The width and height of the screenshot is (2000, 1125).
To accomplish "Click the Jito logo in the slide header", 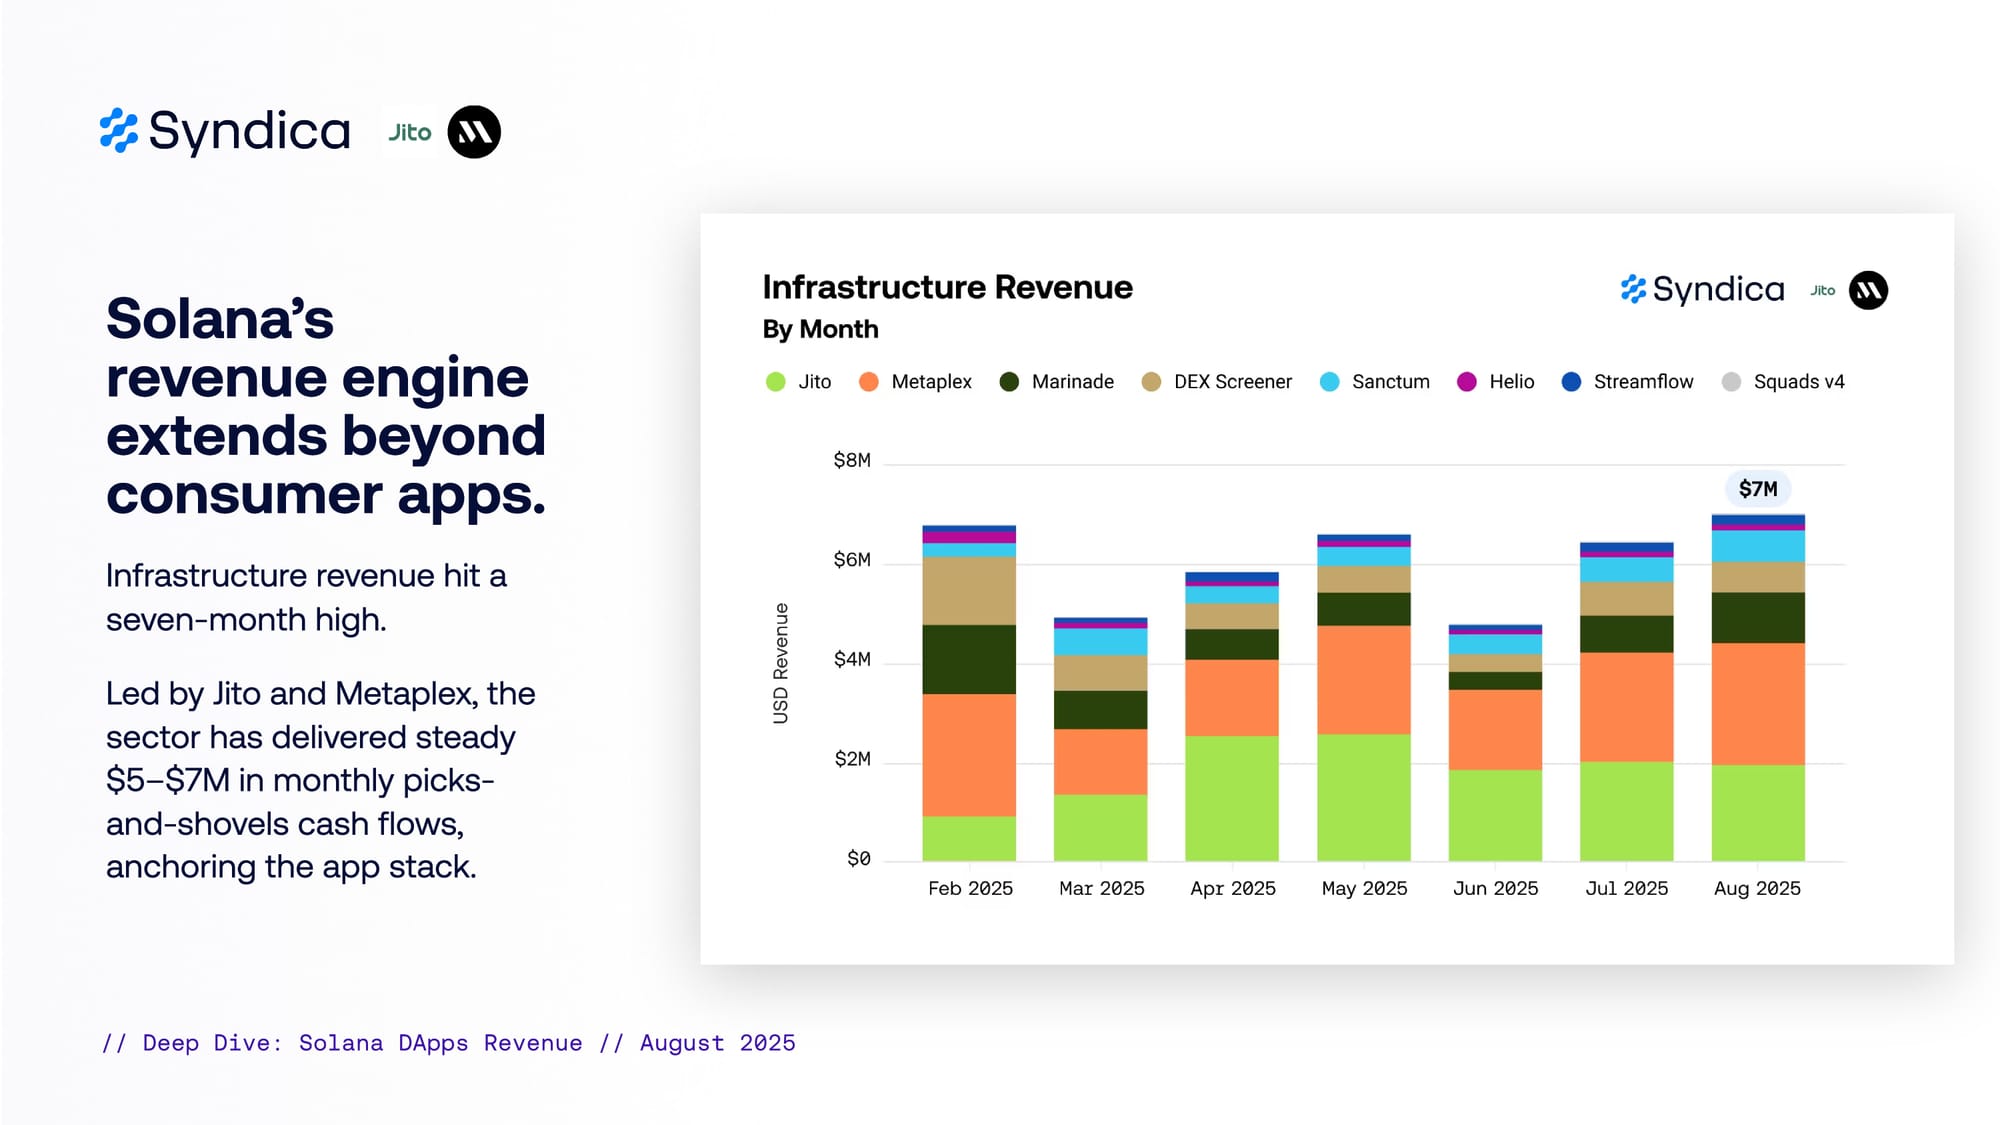I will click(410, 132).
